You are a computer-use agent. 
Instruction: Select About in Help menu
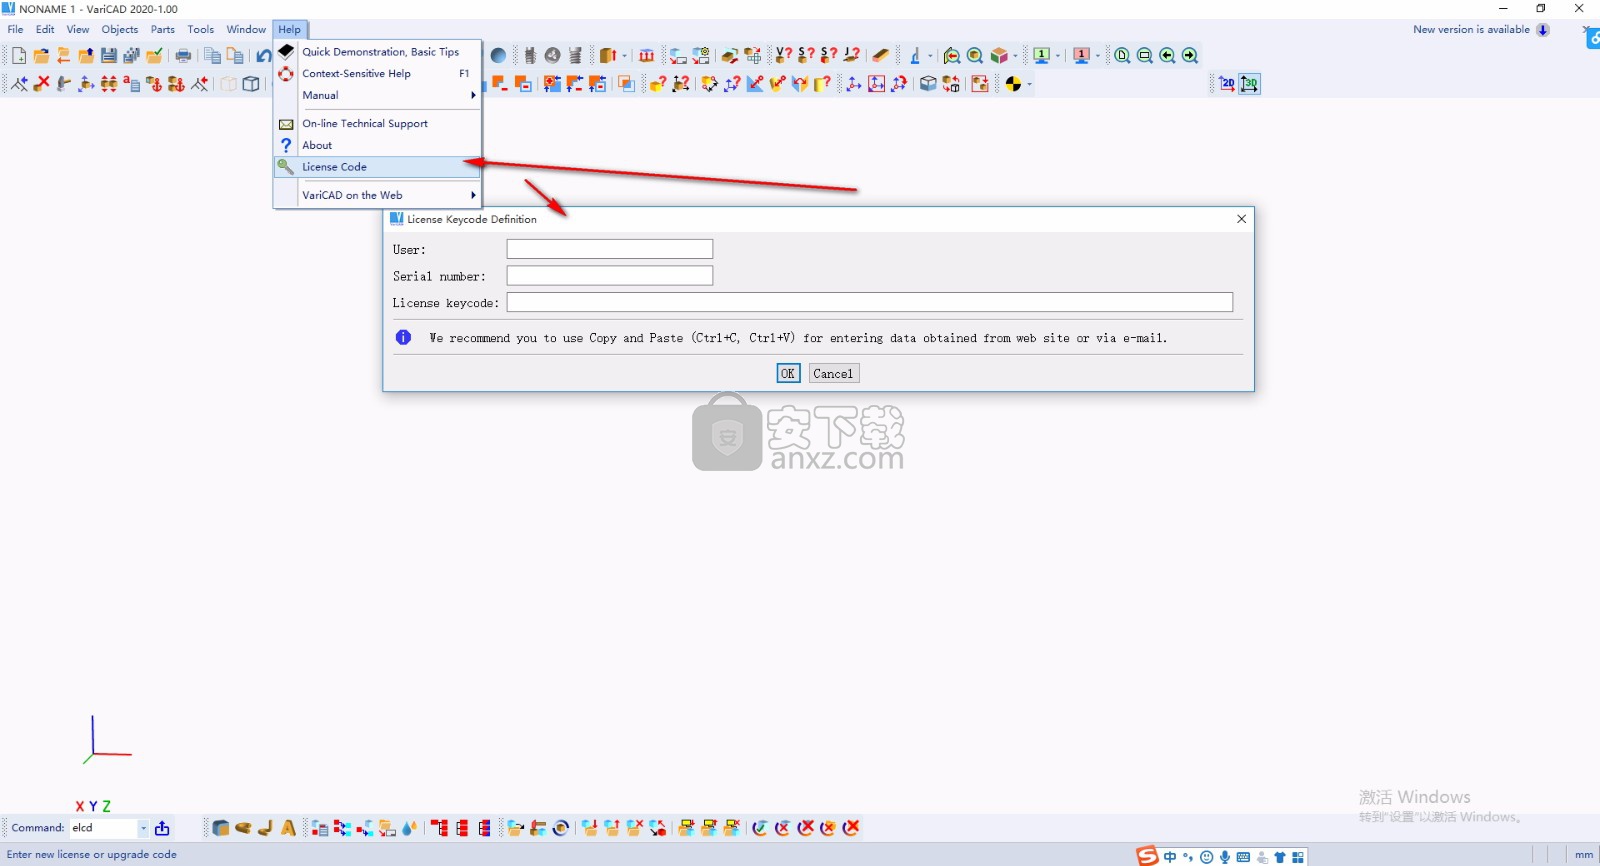(x=377, y=146)
